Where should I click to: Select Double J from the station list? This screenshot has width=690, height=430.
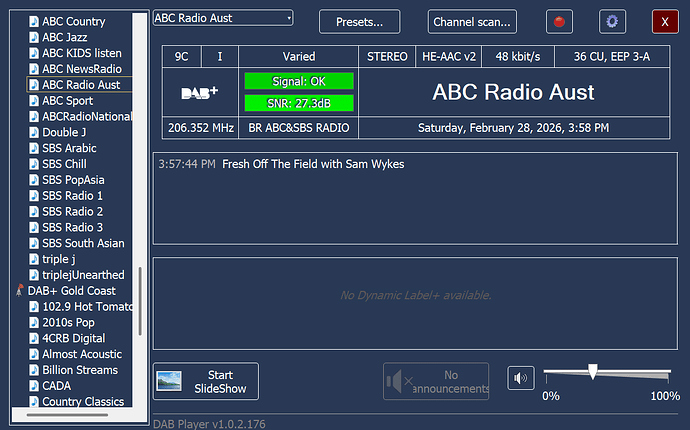coord(63,132)
